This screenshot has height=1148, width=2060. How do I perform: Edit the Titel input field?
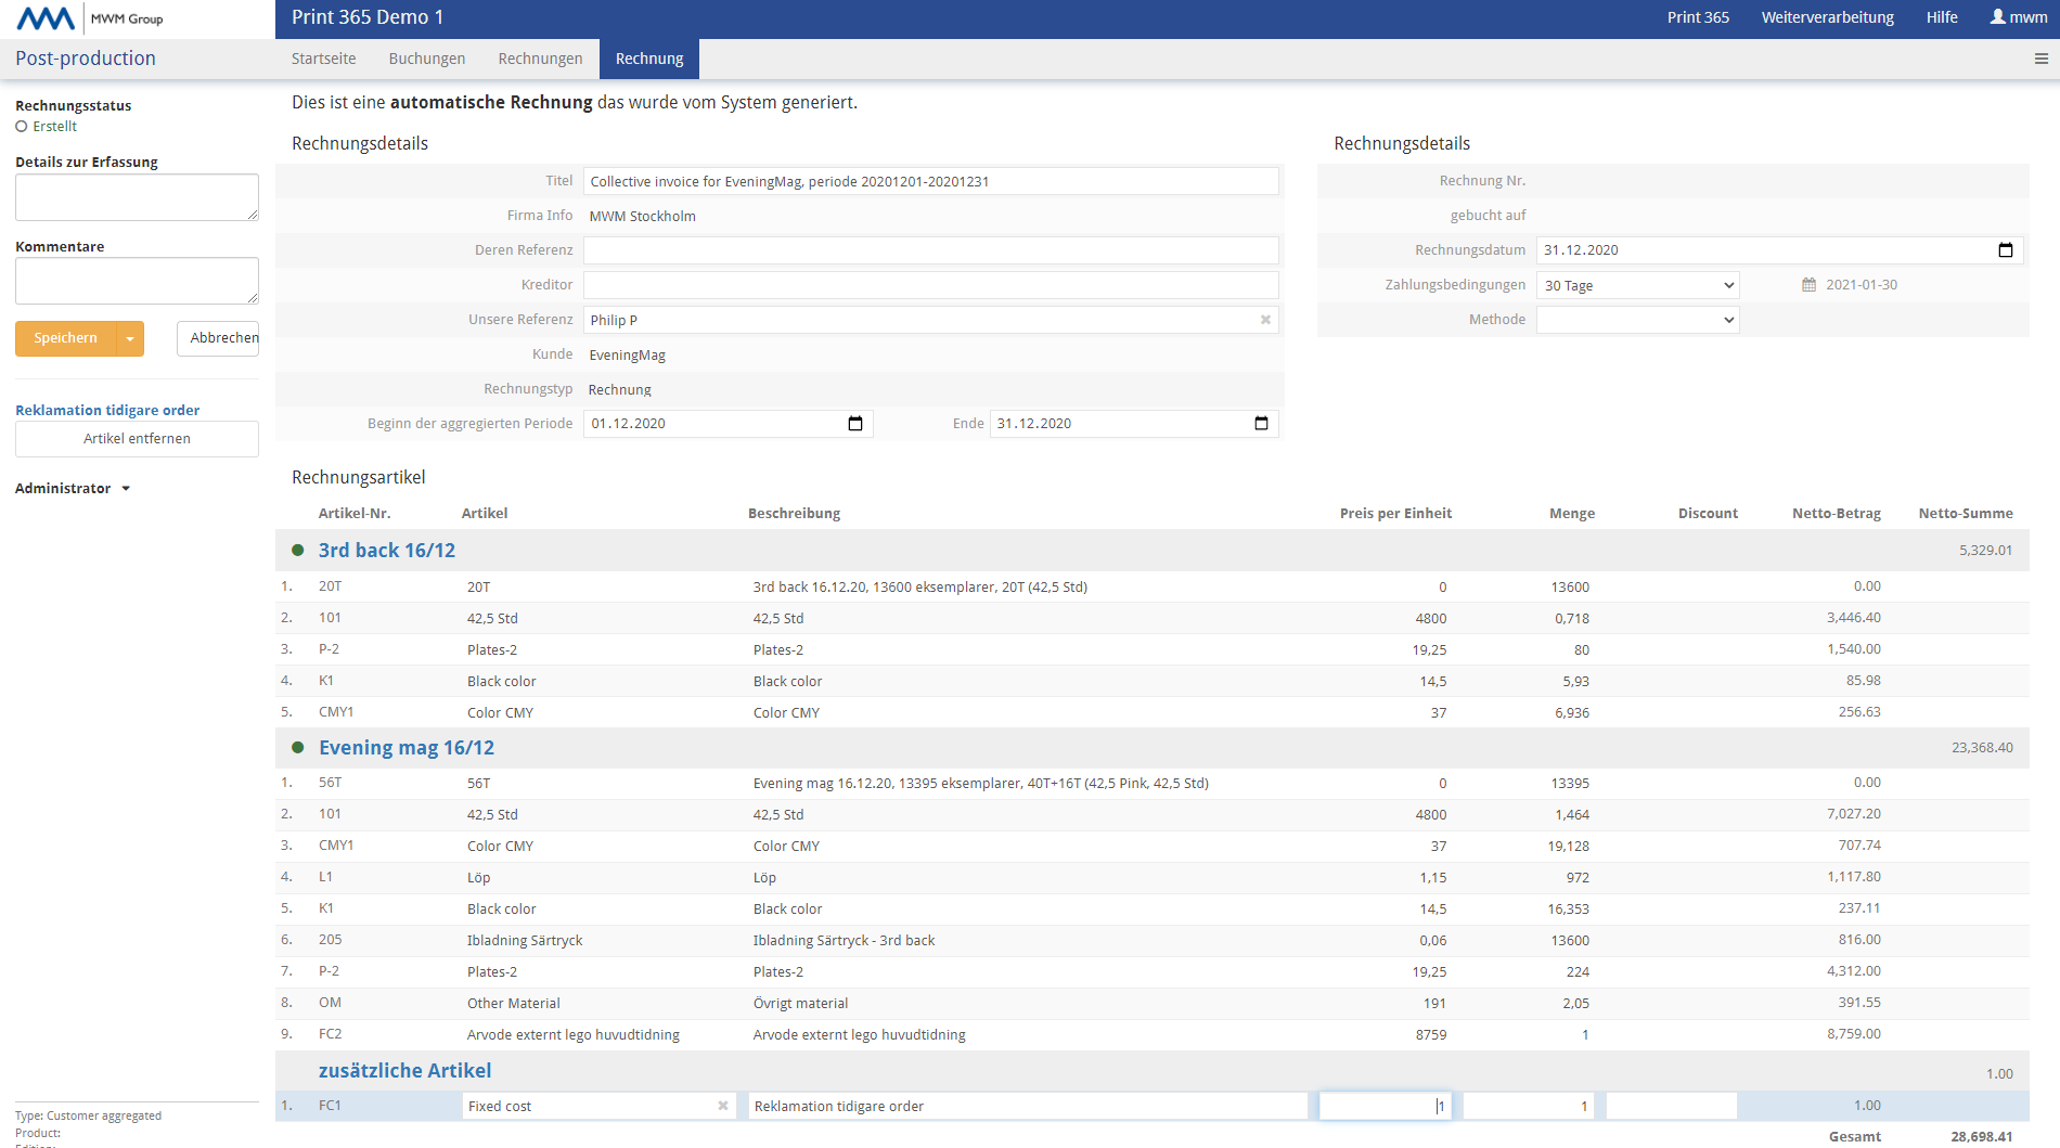pos(931,181)
